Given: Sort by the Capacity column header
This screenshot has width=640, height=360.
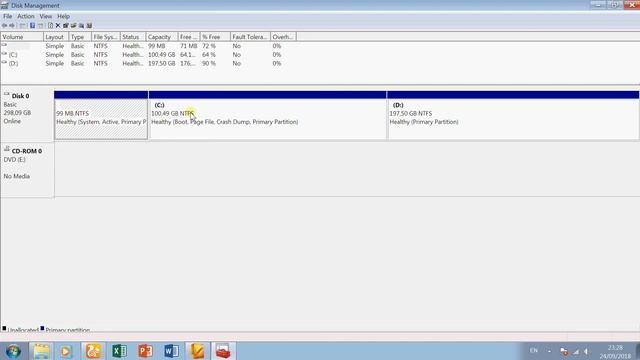Looking at the screenshot, I should (x=162, y=37).
